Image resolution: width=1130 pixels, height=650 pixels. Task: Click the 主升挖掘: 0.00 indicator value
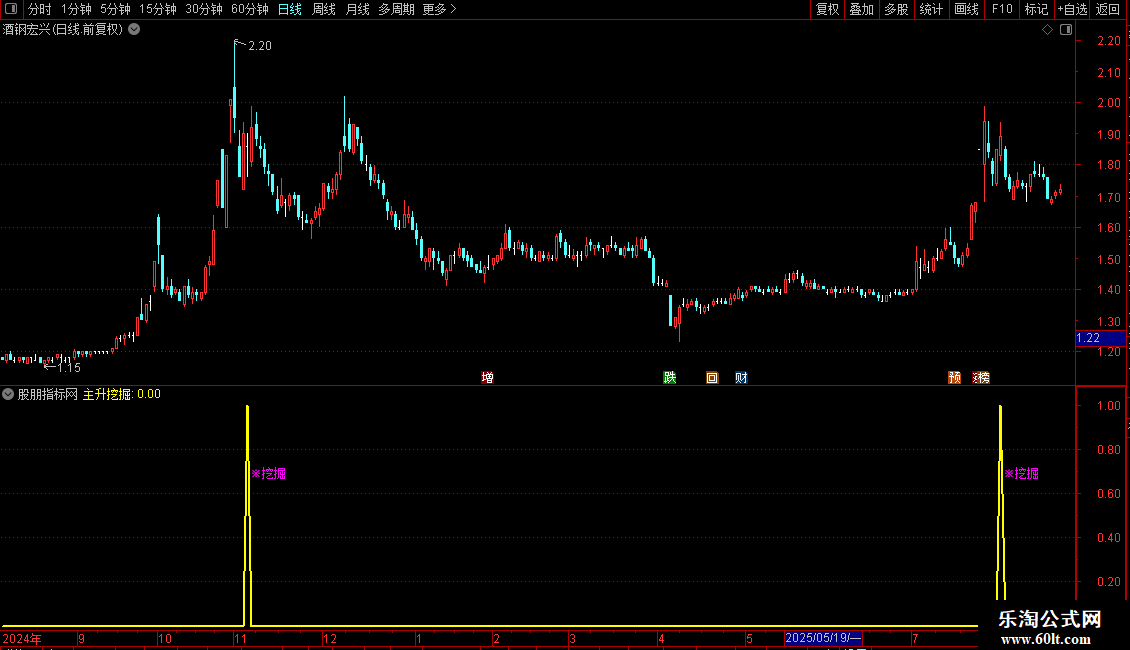click(x=122, y=394)
